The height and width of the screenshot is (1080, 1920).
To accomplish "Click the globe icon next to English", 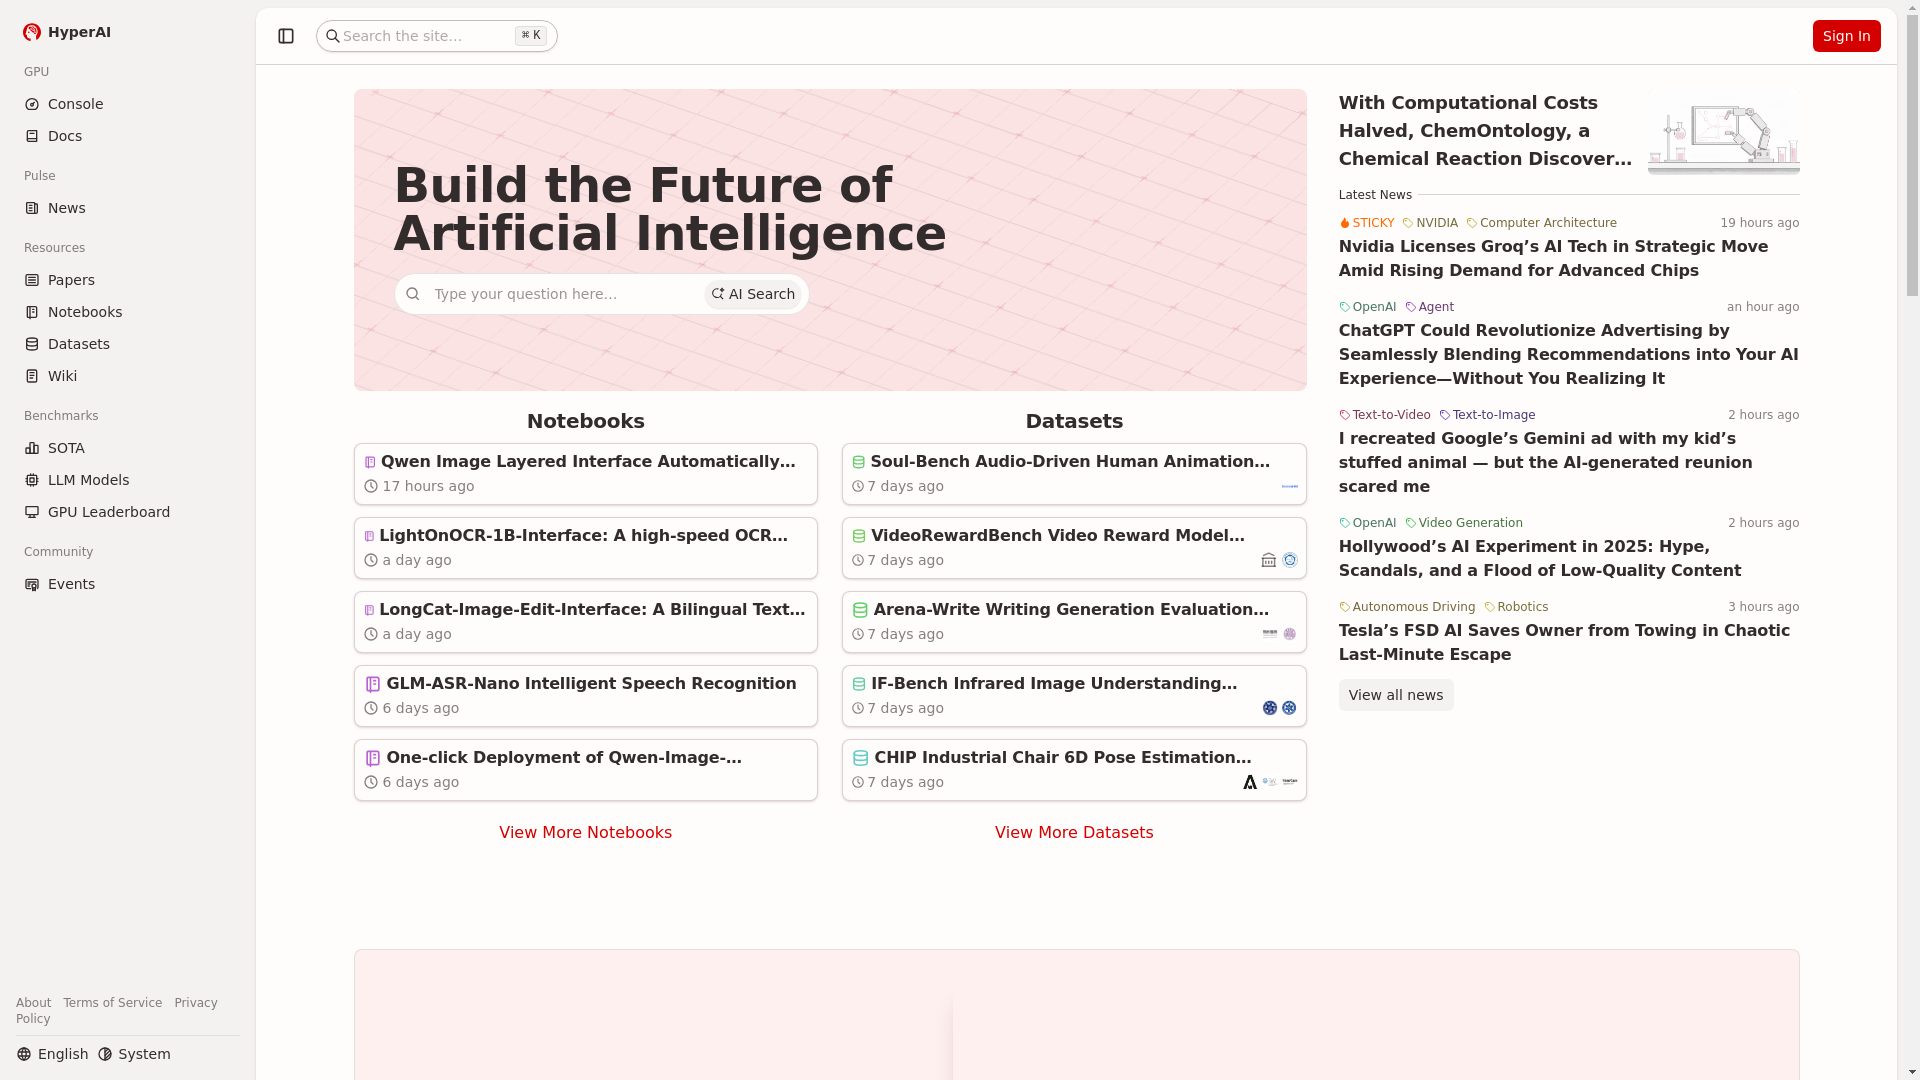I will (24, 1054).
